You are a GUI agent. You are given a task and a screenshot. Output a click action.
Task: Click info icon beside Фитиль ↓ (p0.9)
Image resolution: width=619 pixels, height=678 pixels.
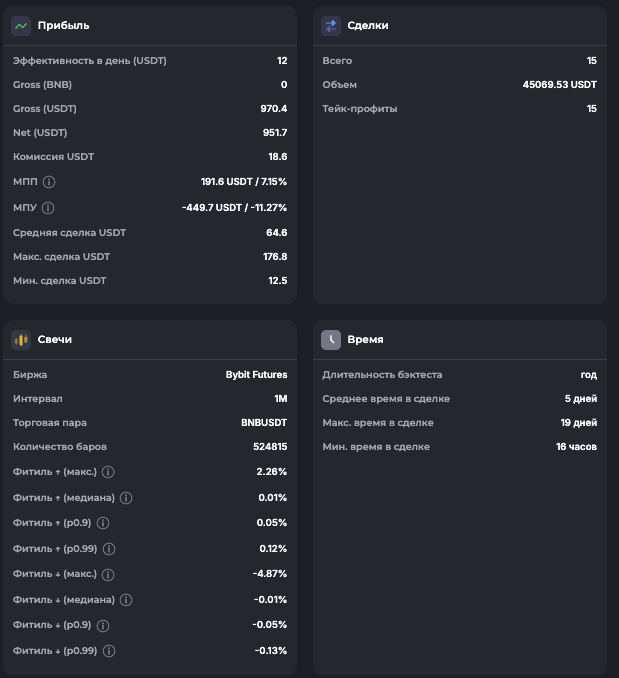click(103, 625)
